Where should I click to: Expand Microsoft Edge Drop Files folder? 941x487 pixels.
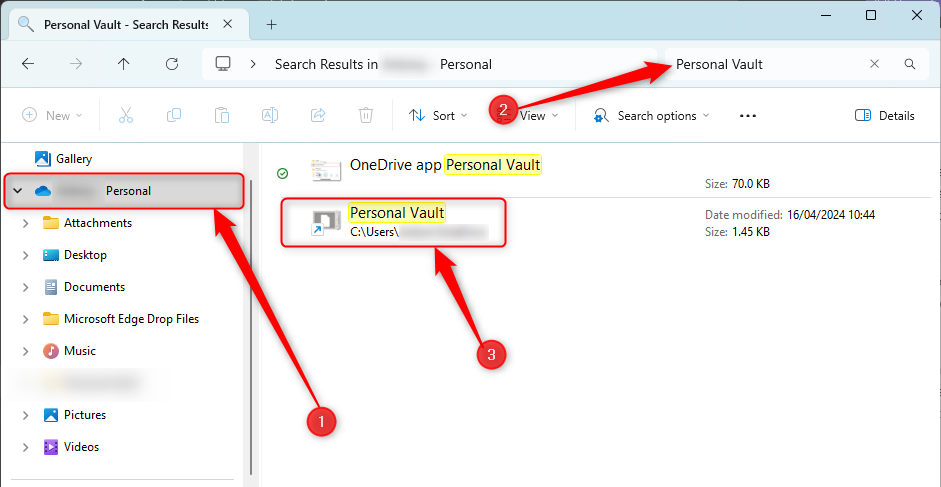tap(25, 319)
